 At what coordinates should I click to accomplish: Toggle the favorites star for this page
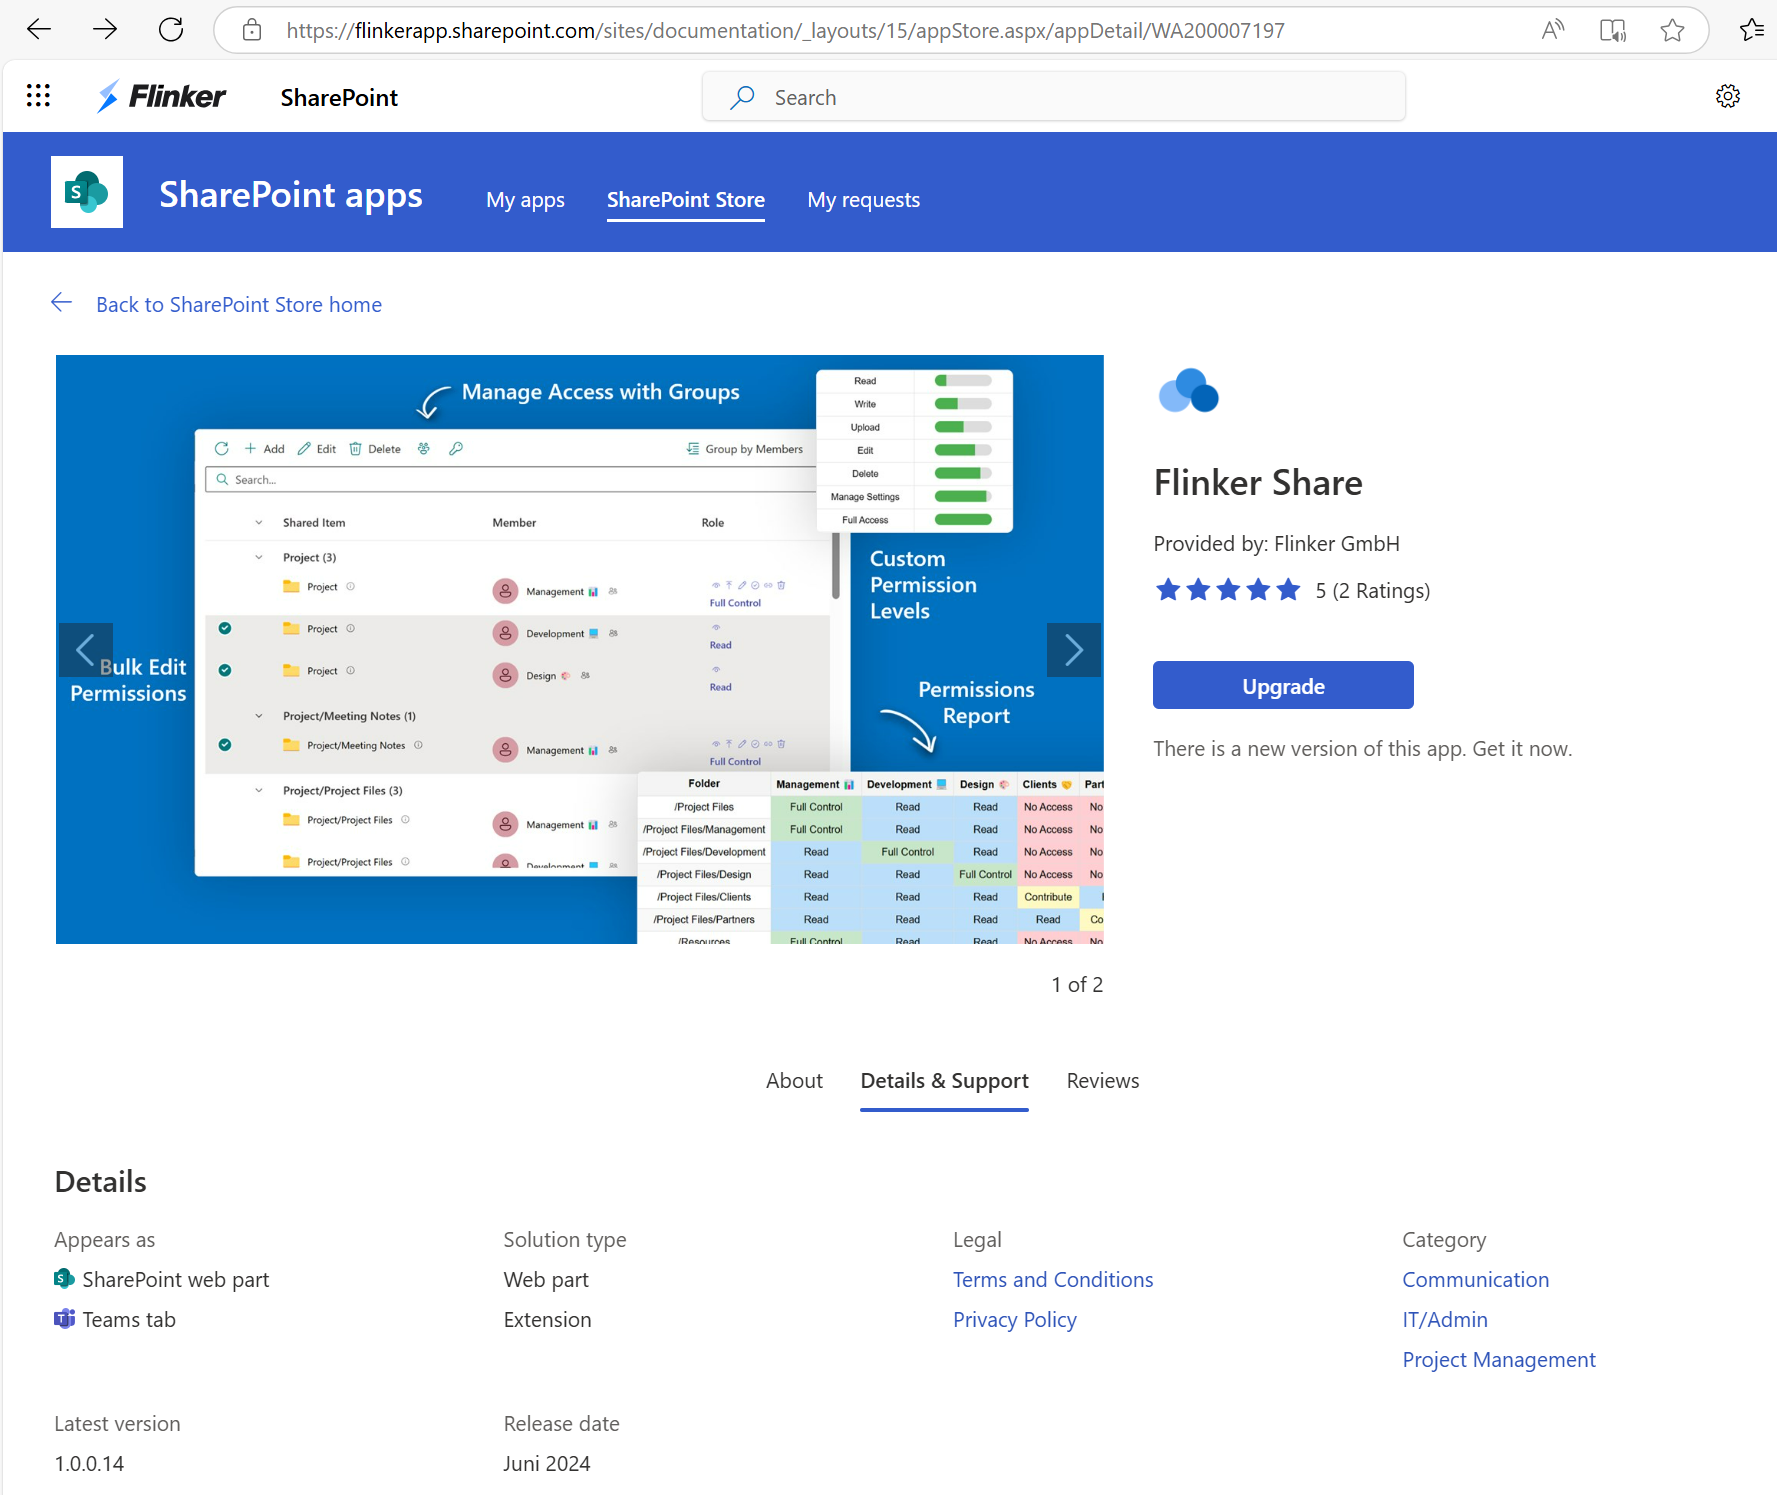click(1673, 30)
